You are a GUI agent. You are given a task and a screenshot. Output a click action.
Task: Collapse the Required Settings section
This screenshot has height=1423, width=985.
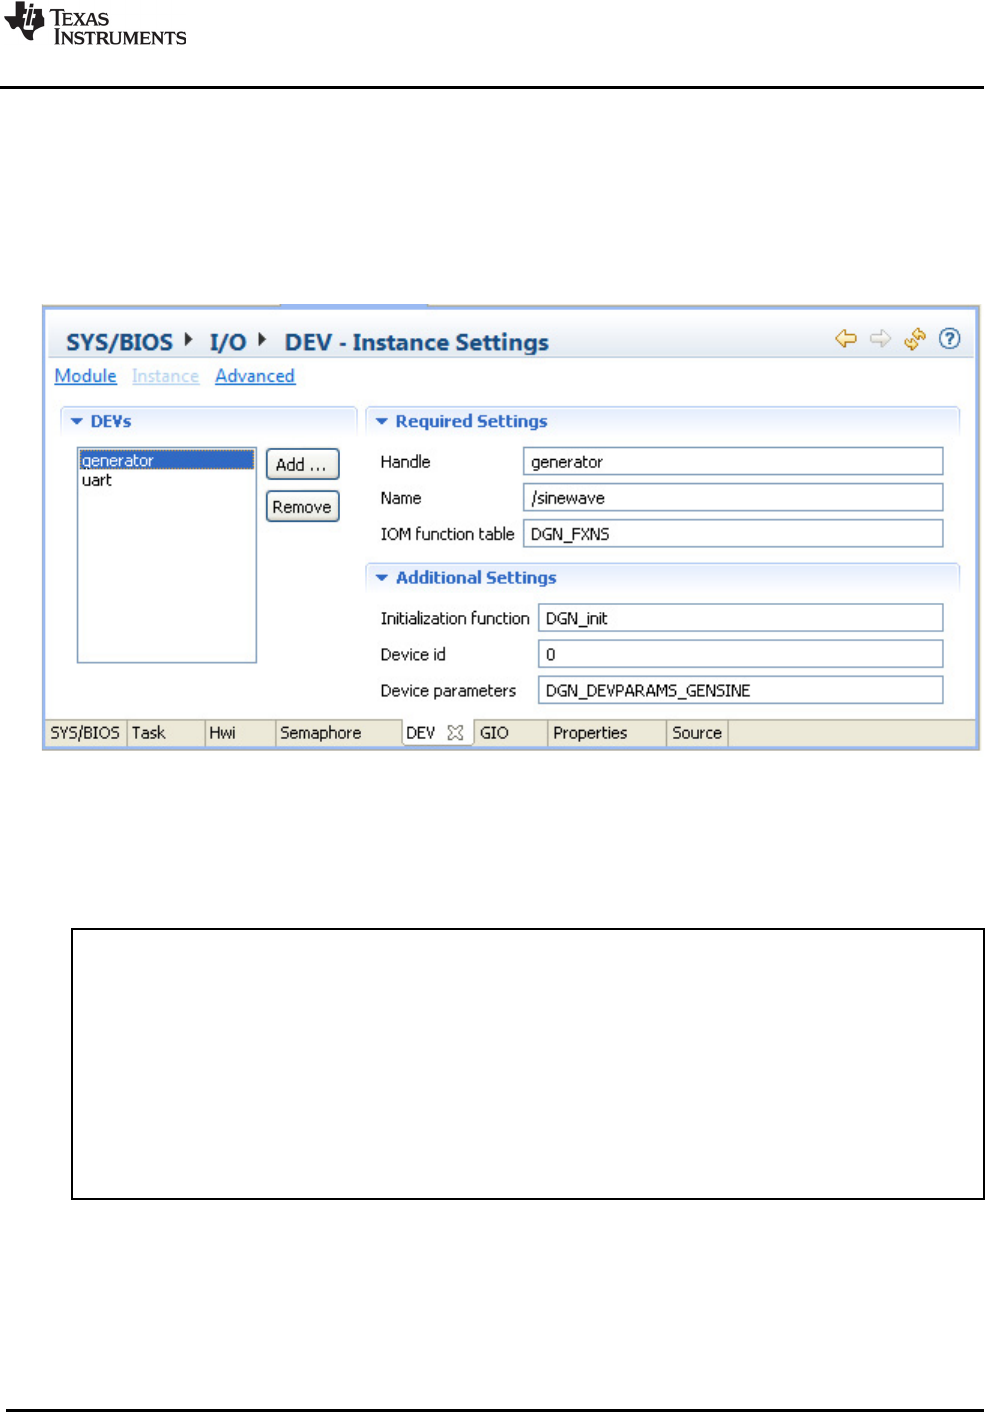tap(381, 422)
